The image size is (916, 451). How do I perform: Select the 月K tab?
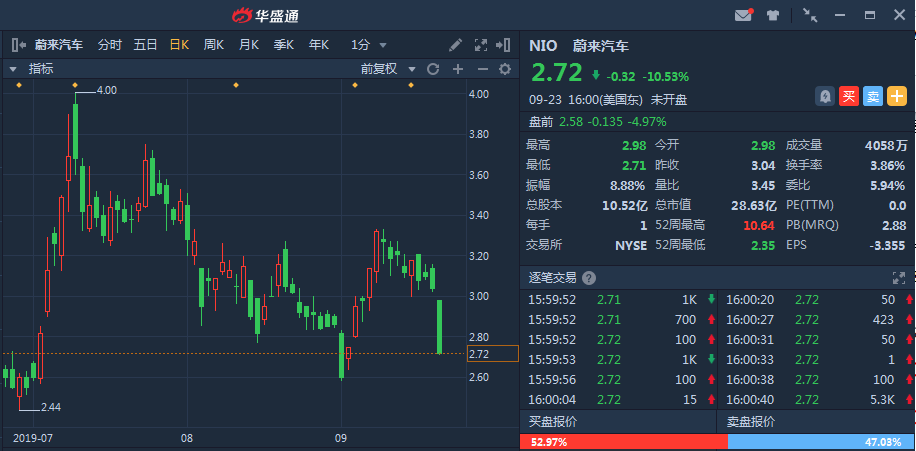(249, 45)
